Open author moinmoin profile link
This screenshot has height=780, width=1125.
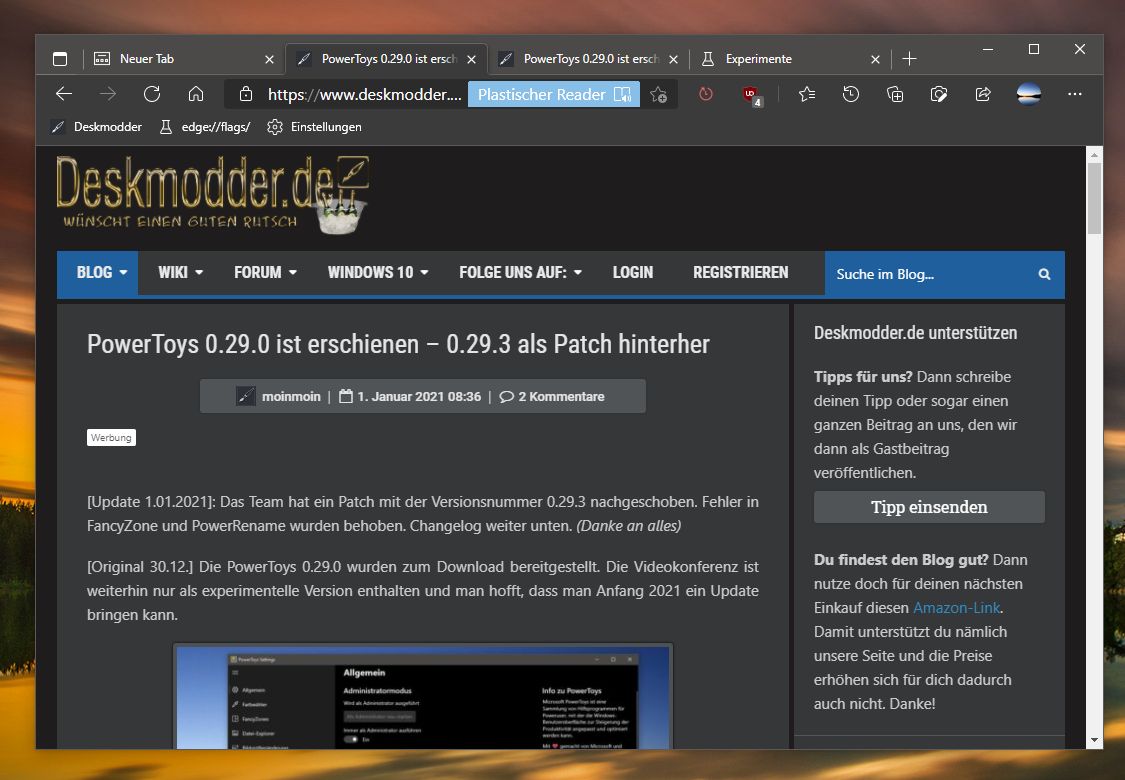click(x=291, y=396)
